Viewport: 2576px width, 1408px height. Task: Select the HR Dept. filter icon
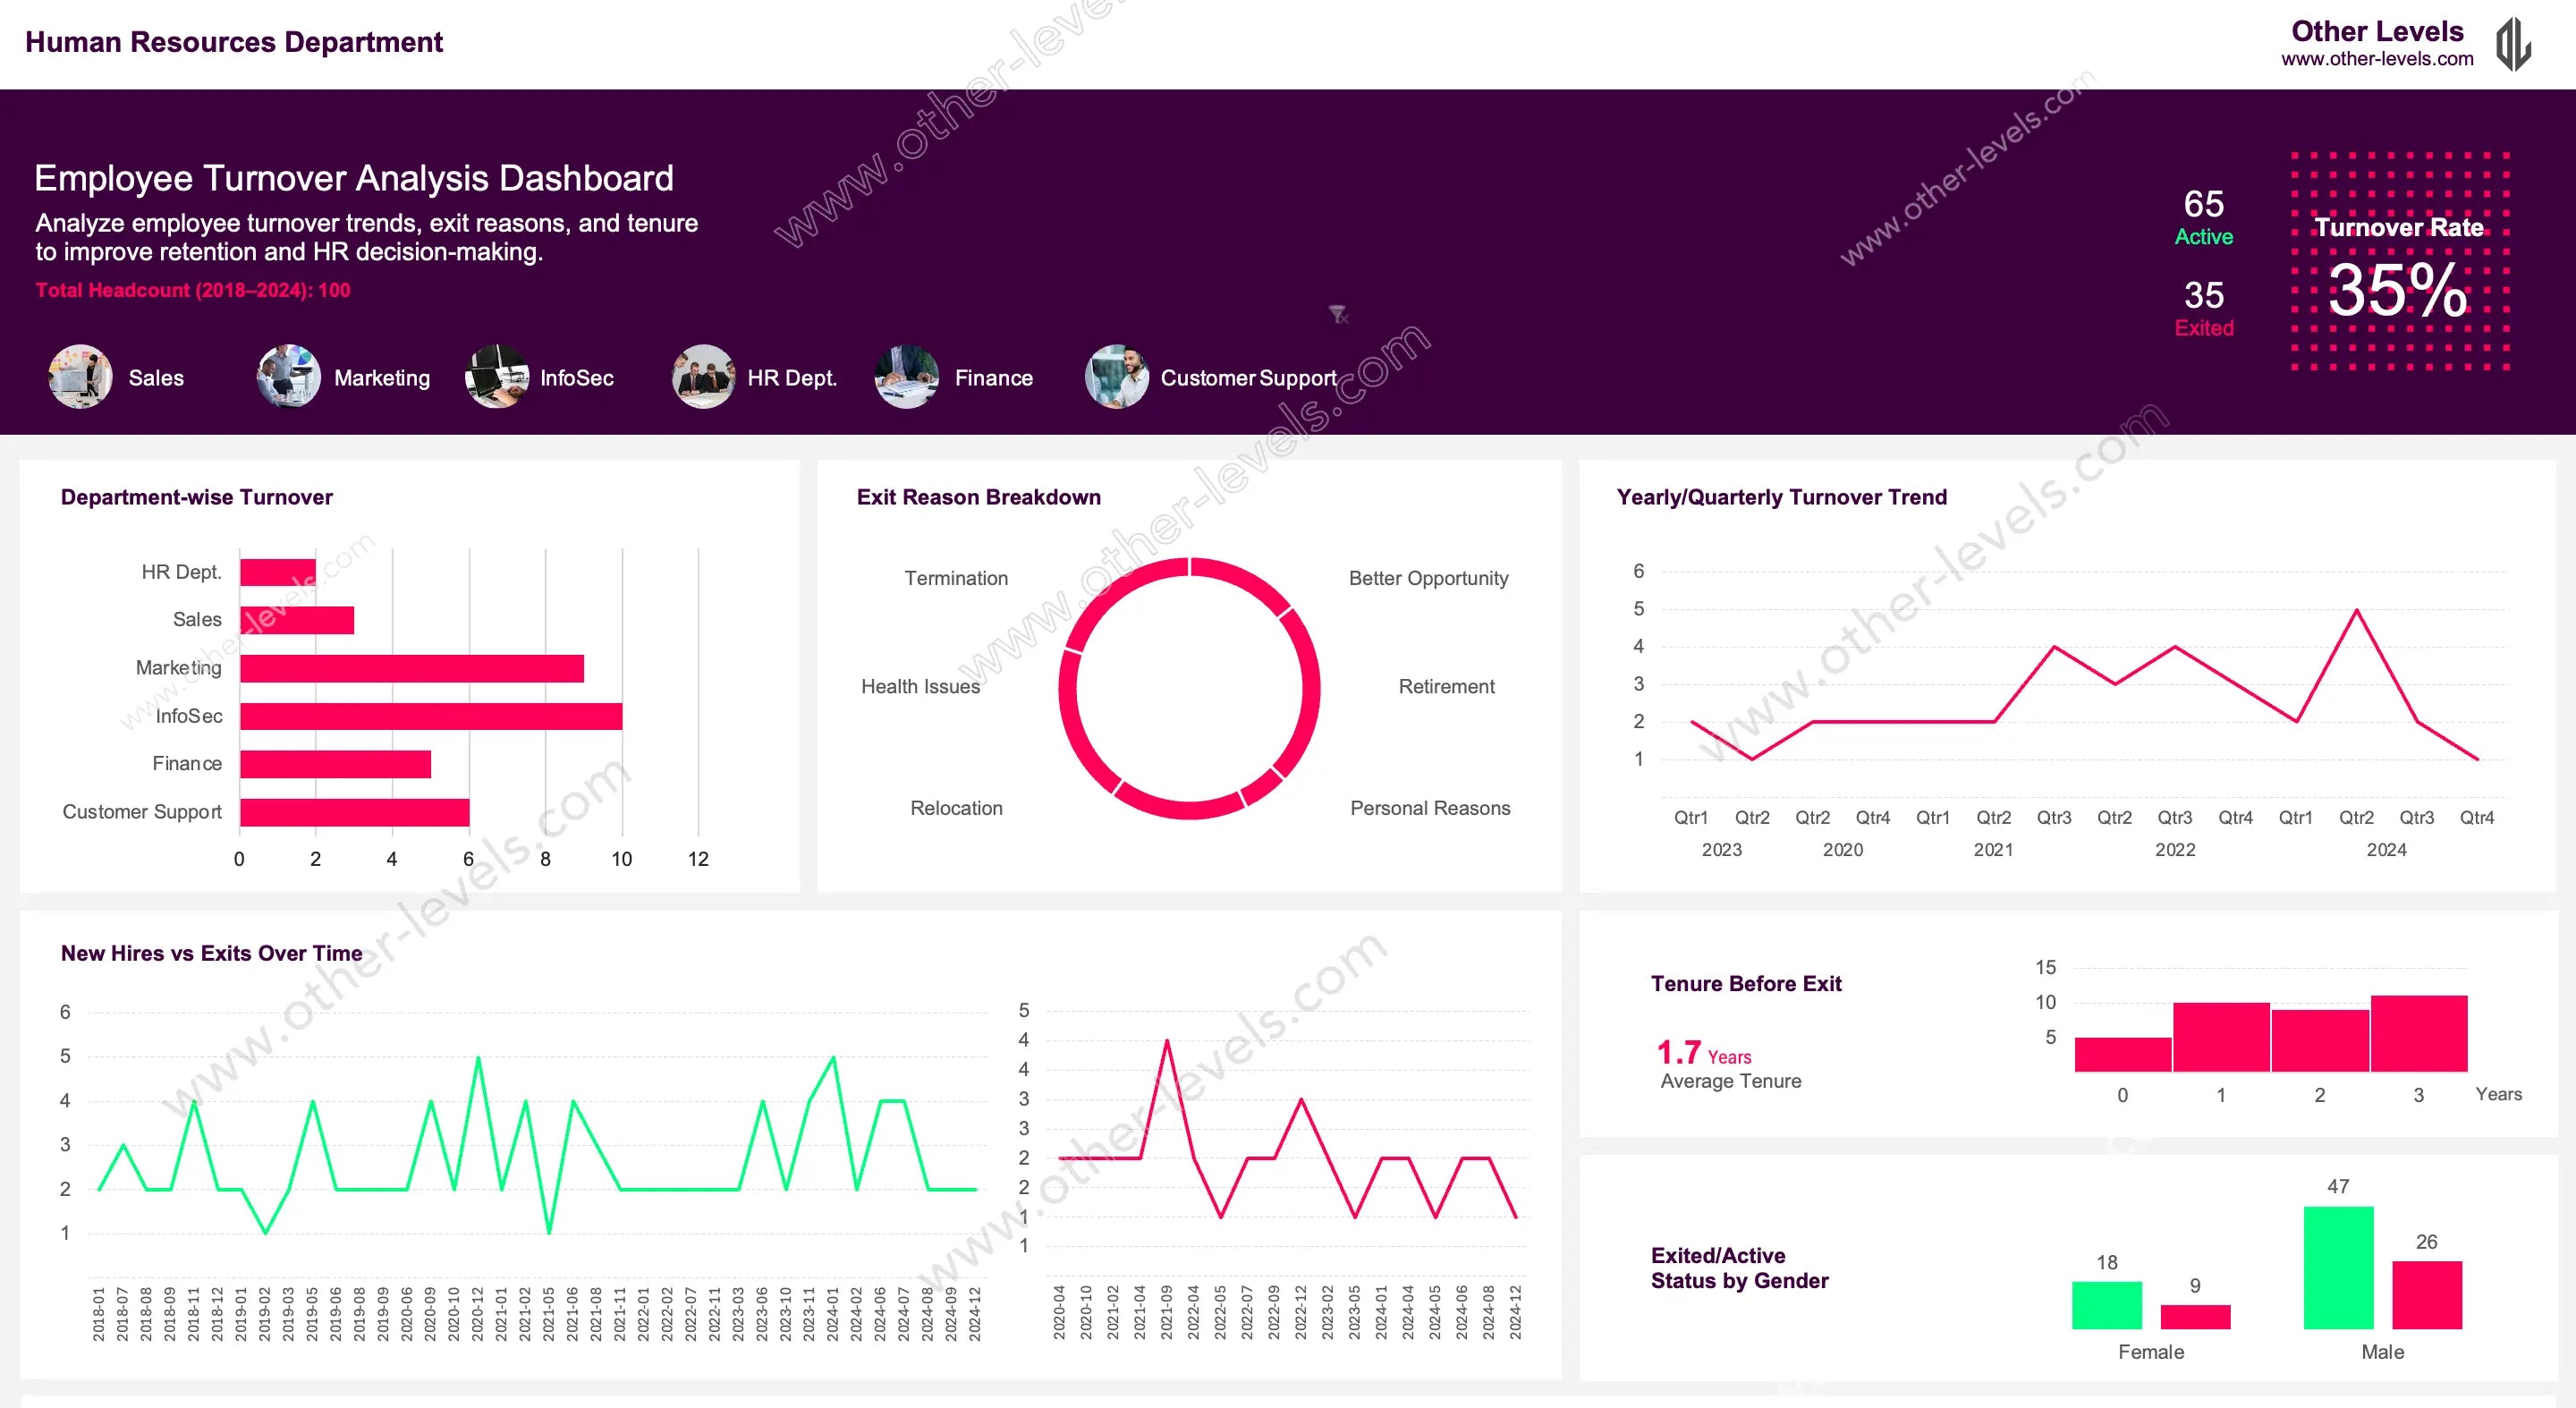click(704, 377)
